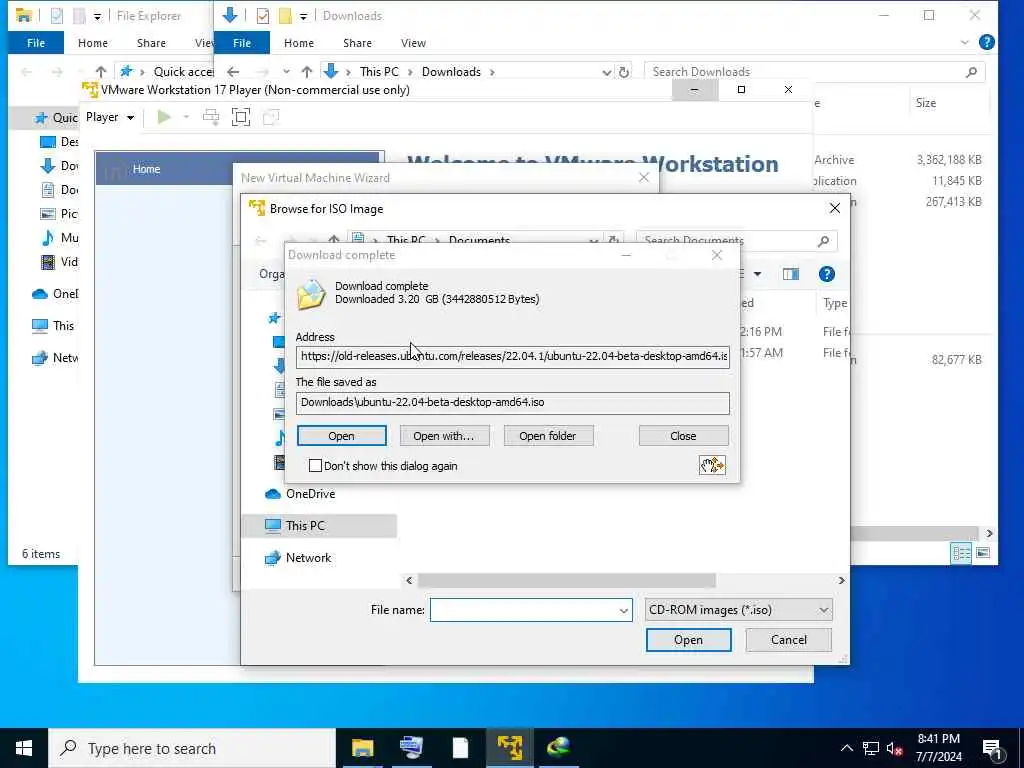The height and width of the screenshot is (768, 1024).
Task: Open Share tab in Downloads window
Action: point(357,43)
